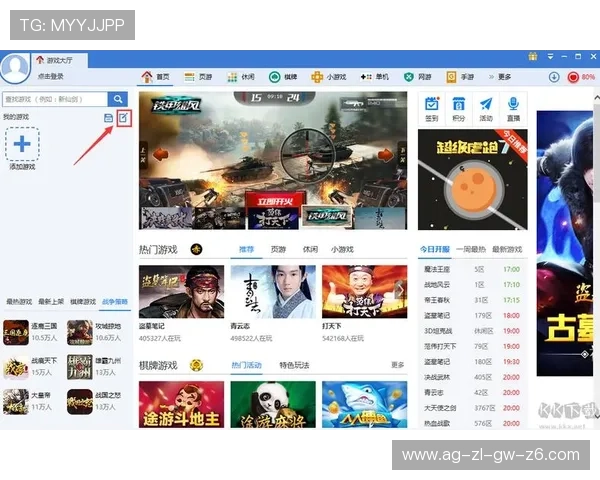Image resolution: width=600 pixels, height=480 pixels.
Task: Open the 战魂天下 game icon
Action: coord(16,367)
